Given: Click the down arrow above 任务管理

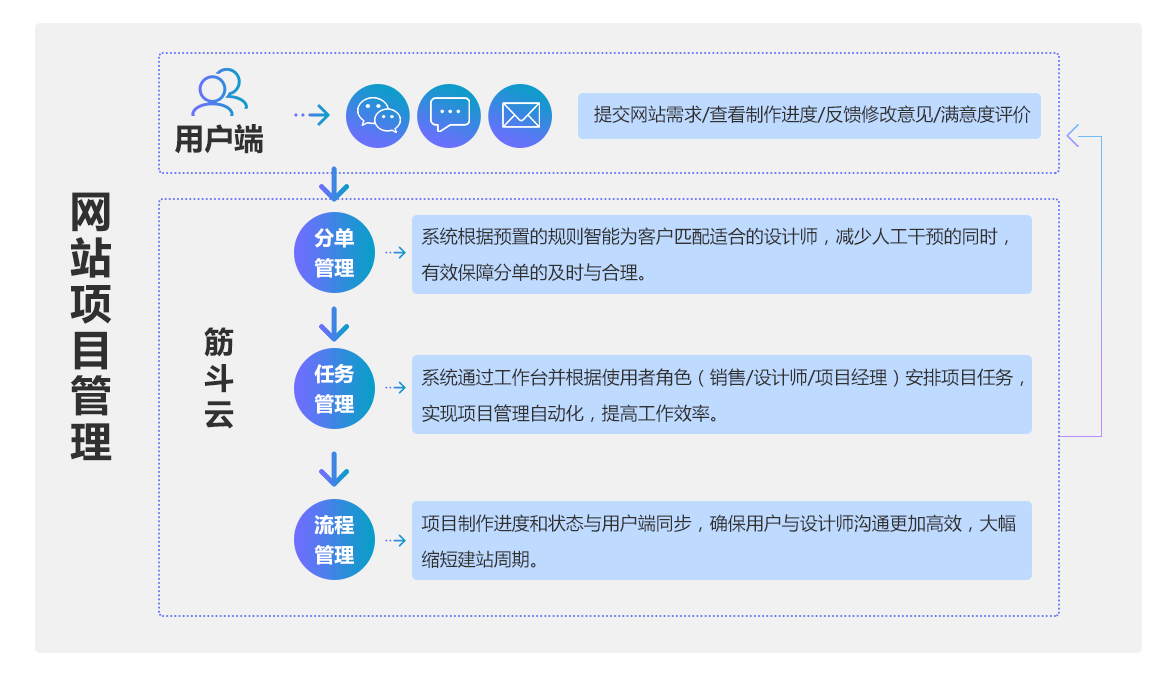Looking at the screenshot, I should point(333,324).
